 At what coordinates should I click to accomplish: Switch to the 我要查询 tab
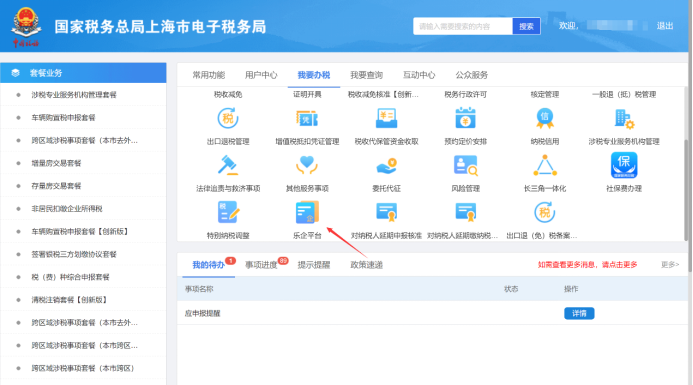pyautogui.click(x=366, y=75)
